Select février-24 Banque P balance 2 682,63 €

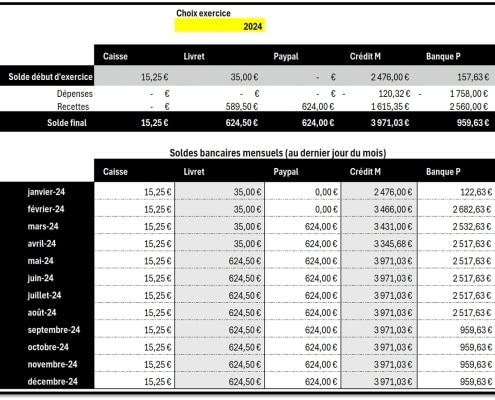472,209
